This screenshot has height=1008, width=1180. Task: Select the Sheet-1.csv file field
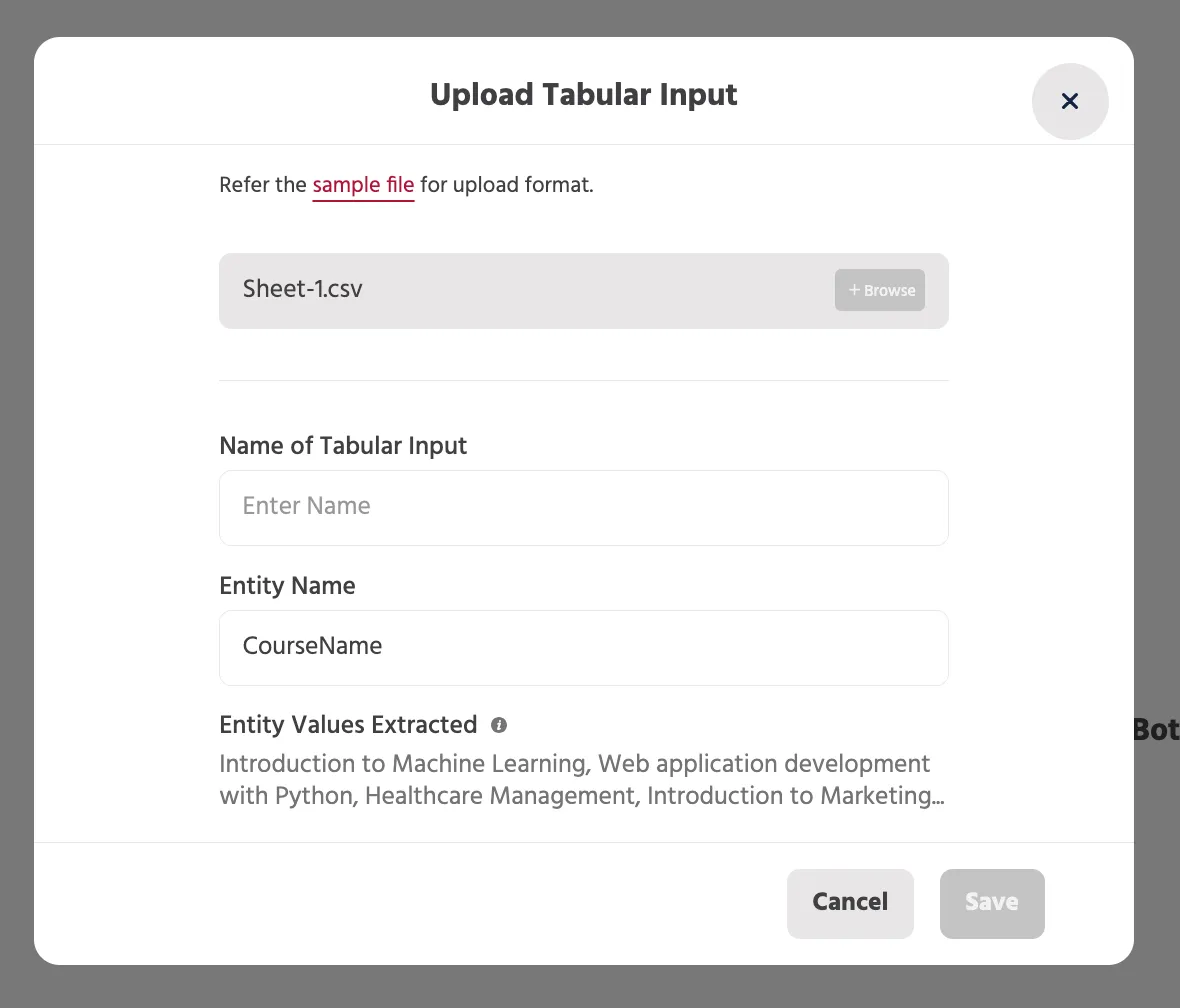(583, 291)
